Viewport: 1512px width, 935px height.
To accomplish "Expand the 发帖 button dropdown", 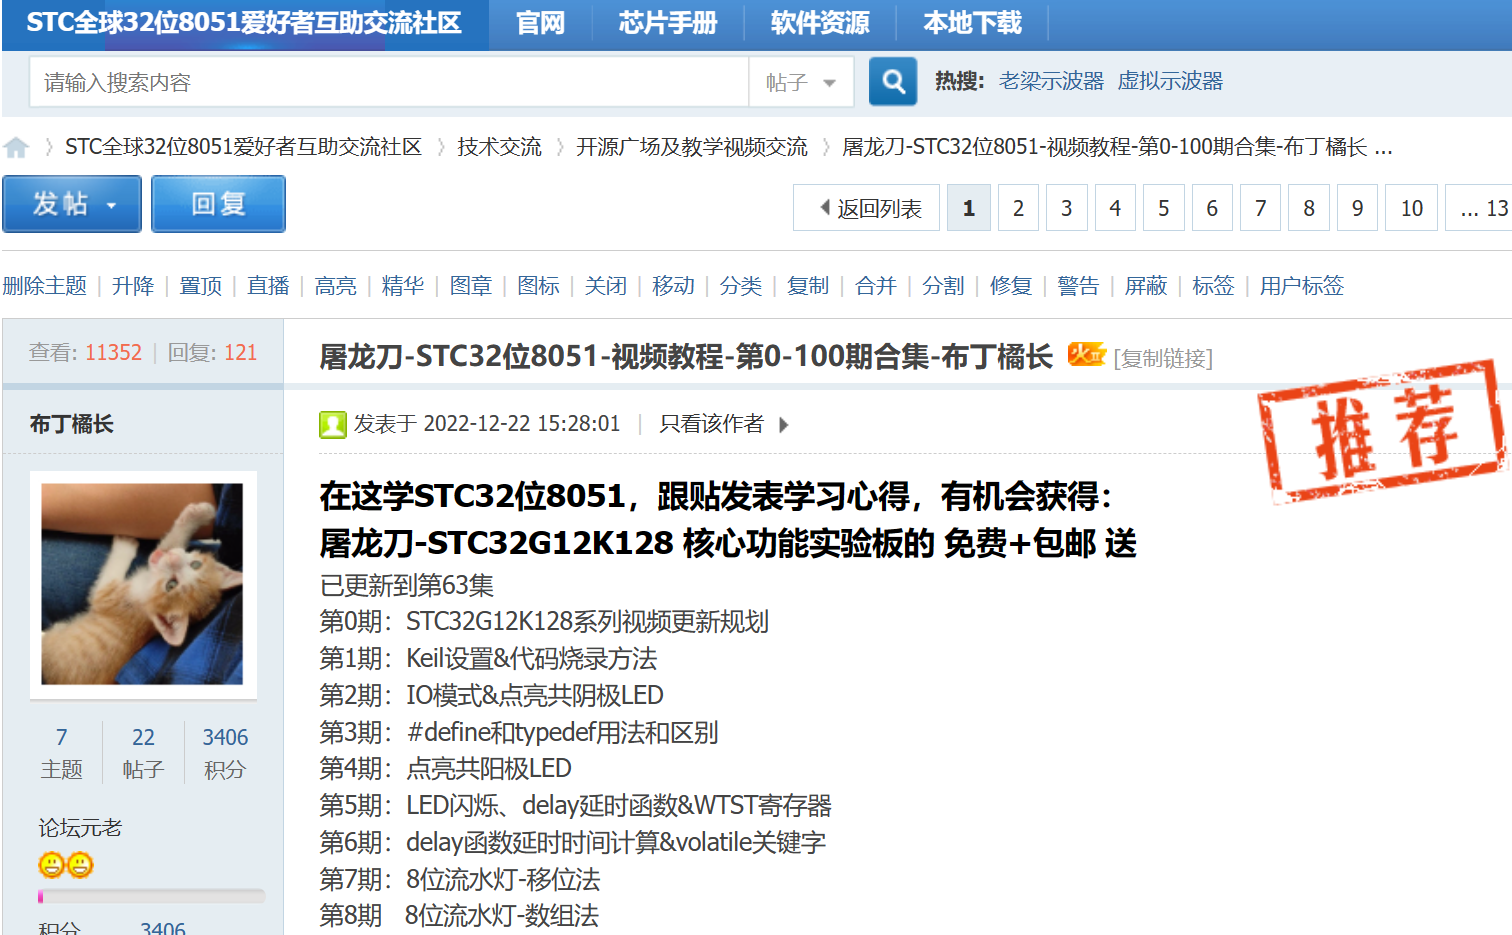I will point(111,205).
